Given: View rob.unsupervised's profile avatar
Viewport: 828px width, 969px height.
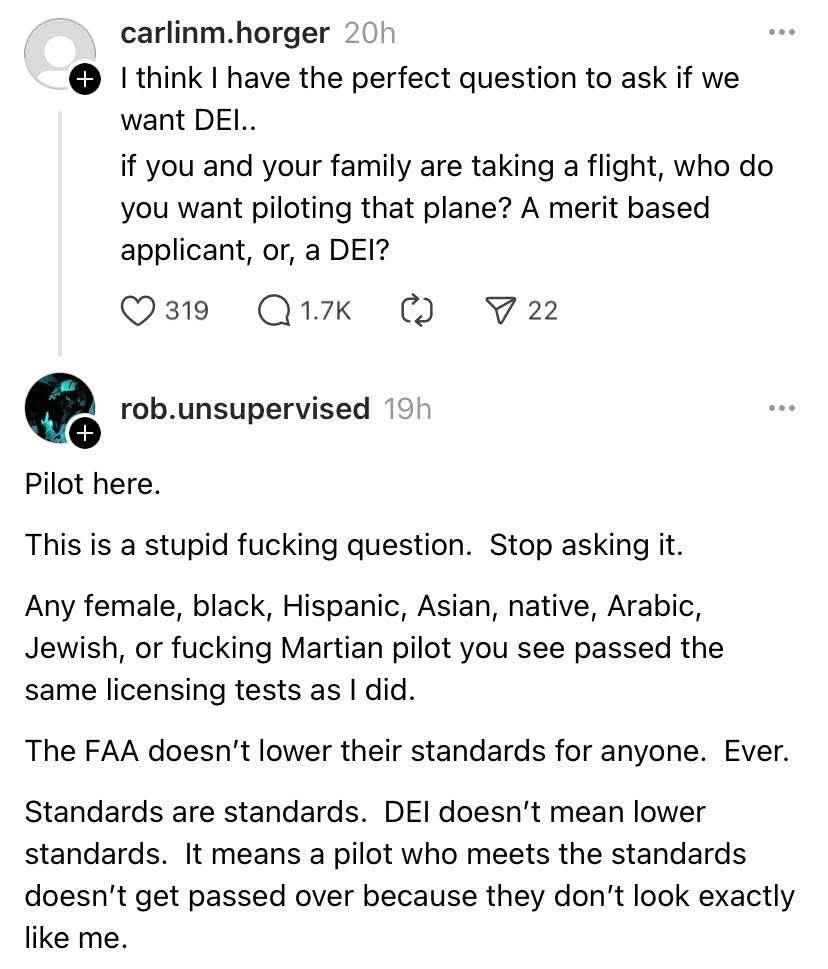Looking at the screenshot, I should [58, 408].
